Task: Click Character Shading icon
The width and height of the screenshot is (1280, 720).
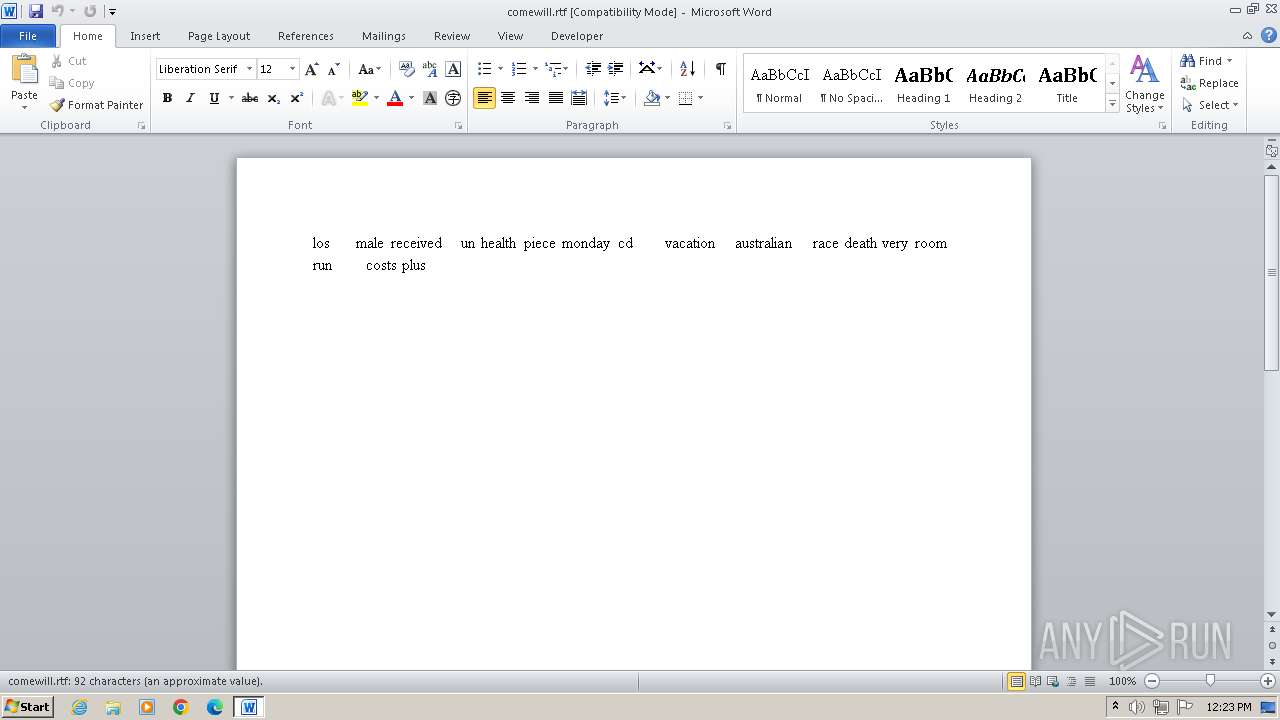Action: 430,98
